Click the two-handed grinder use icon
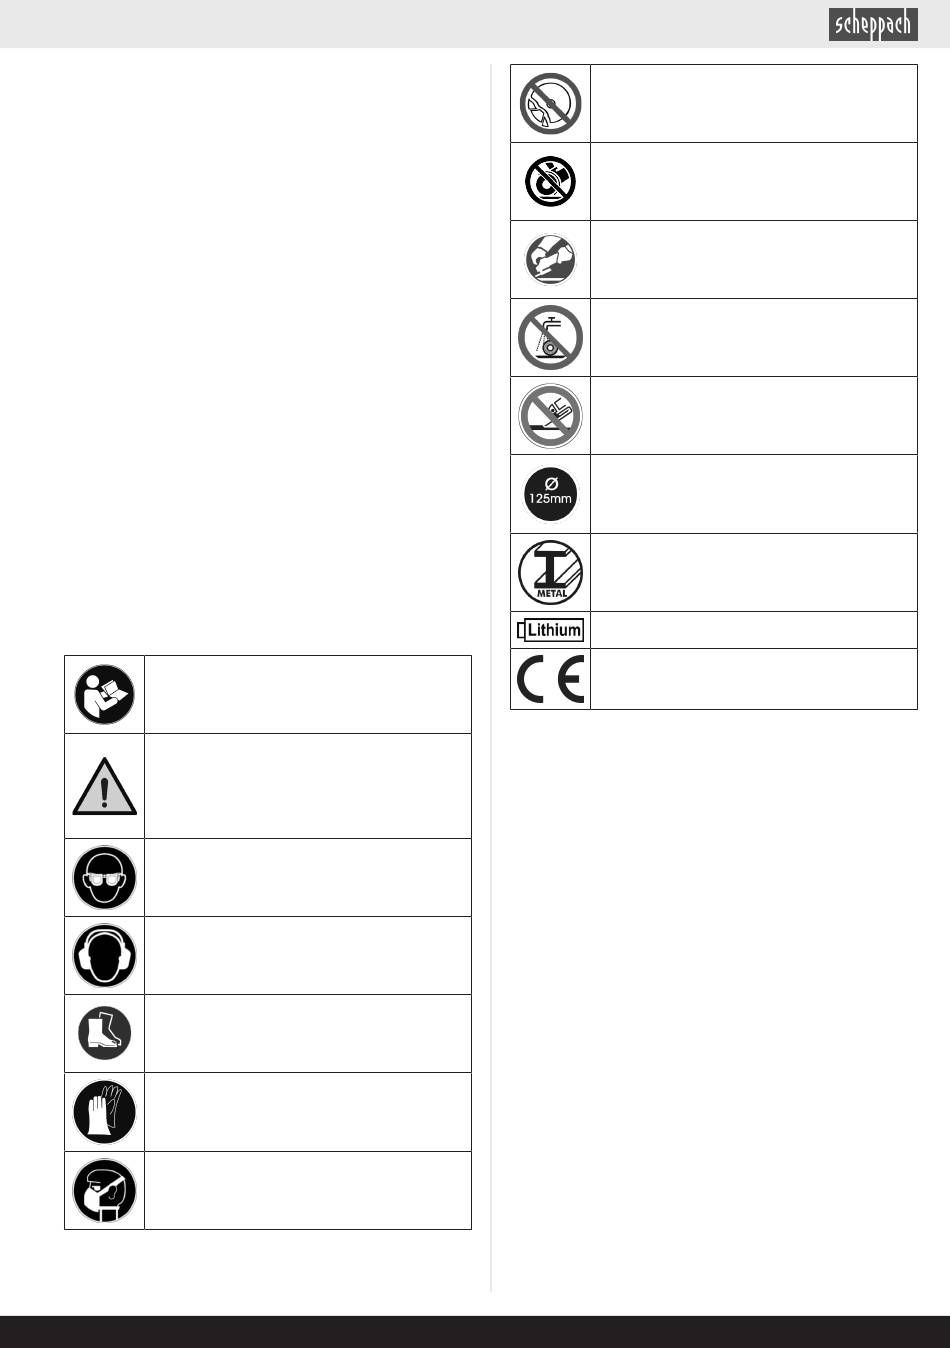Screen dimensions: 950x1348 coord(550,259)
